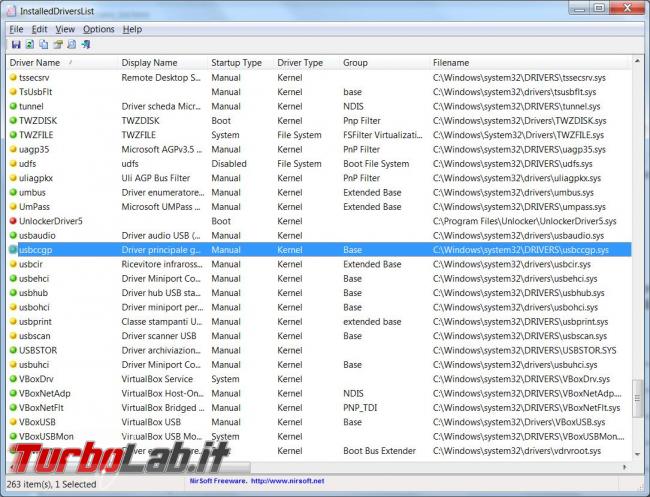Click the yellow status icon of tssecsrv
650x497 pixels.
13,78
